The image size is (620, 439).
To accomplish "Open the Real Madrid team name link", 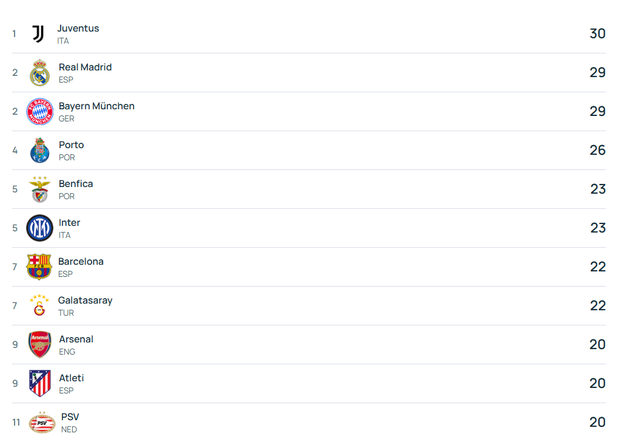I will pos(85,67).
